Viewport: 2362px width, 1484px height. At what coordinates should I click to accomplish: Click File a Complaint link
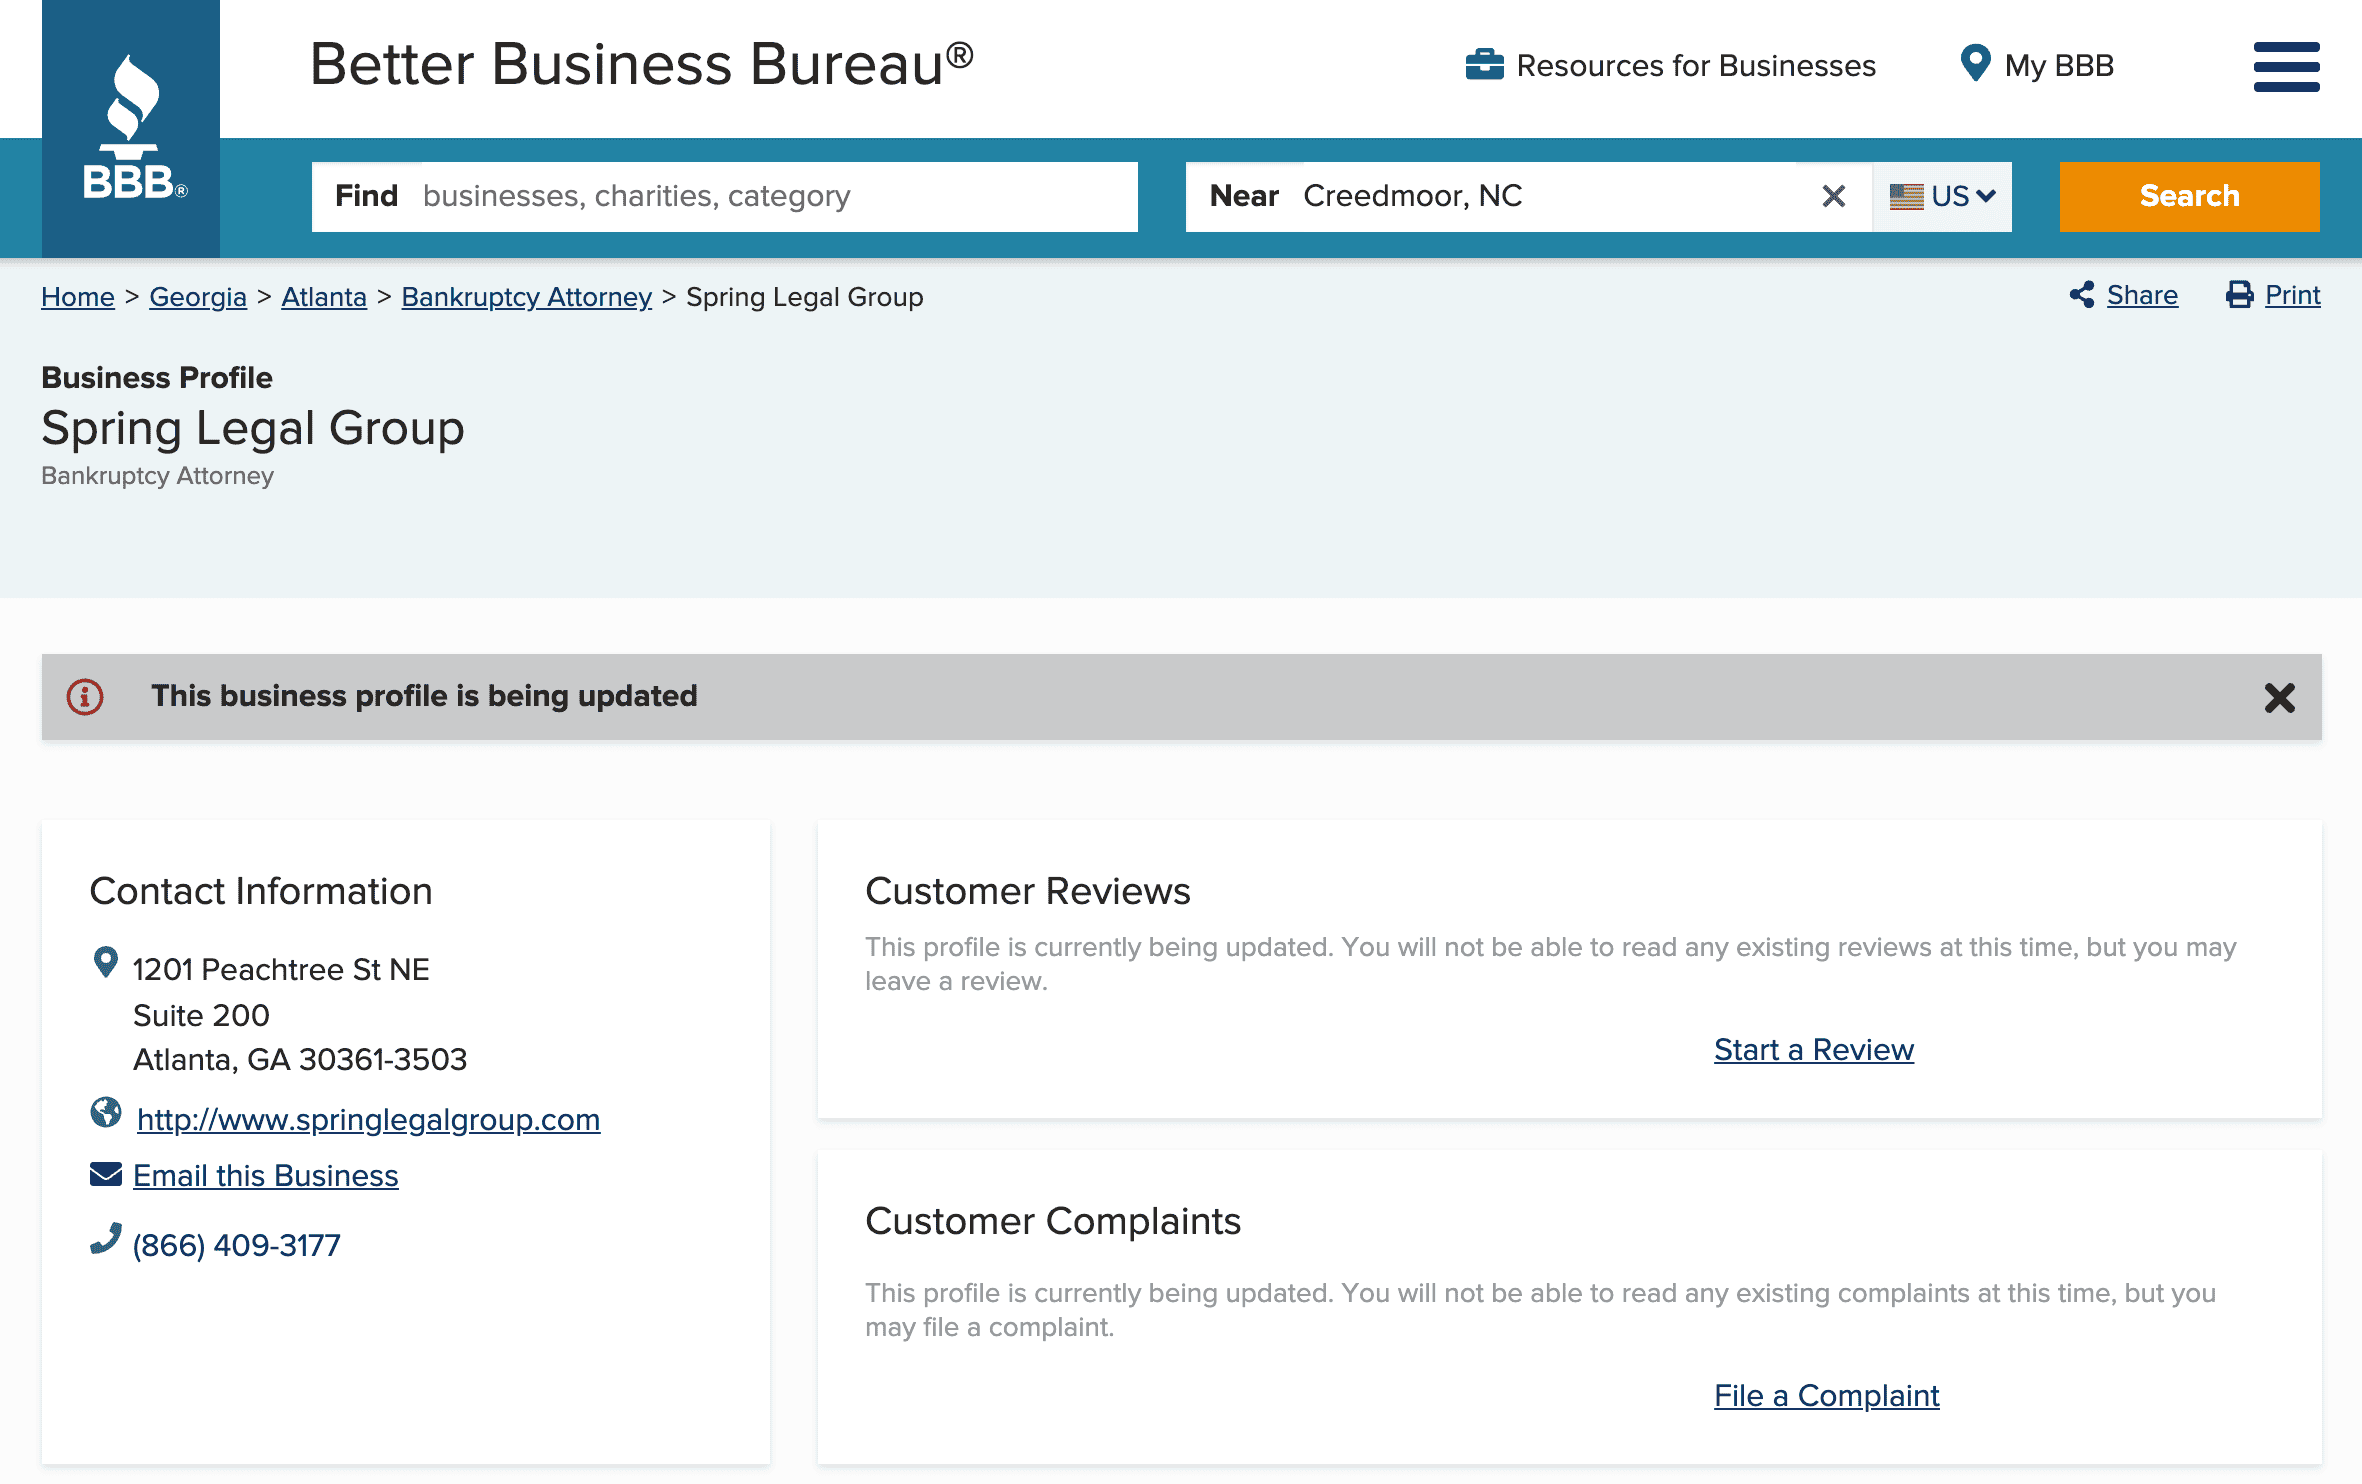[x=1826, y=1396]
